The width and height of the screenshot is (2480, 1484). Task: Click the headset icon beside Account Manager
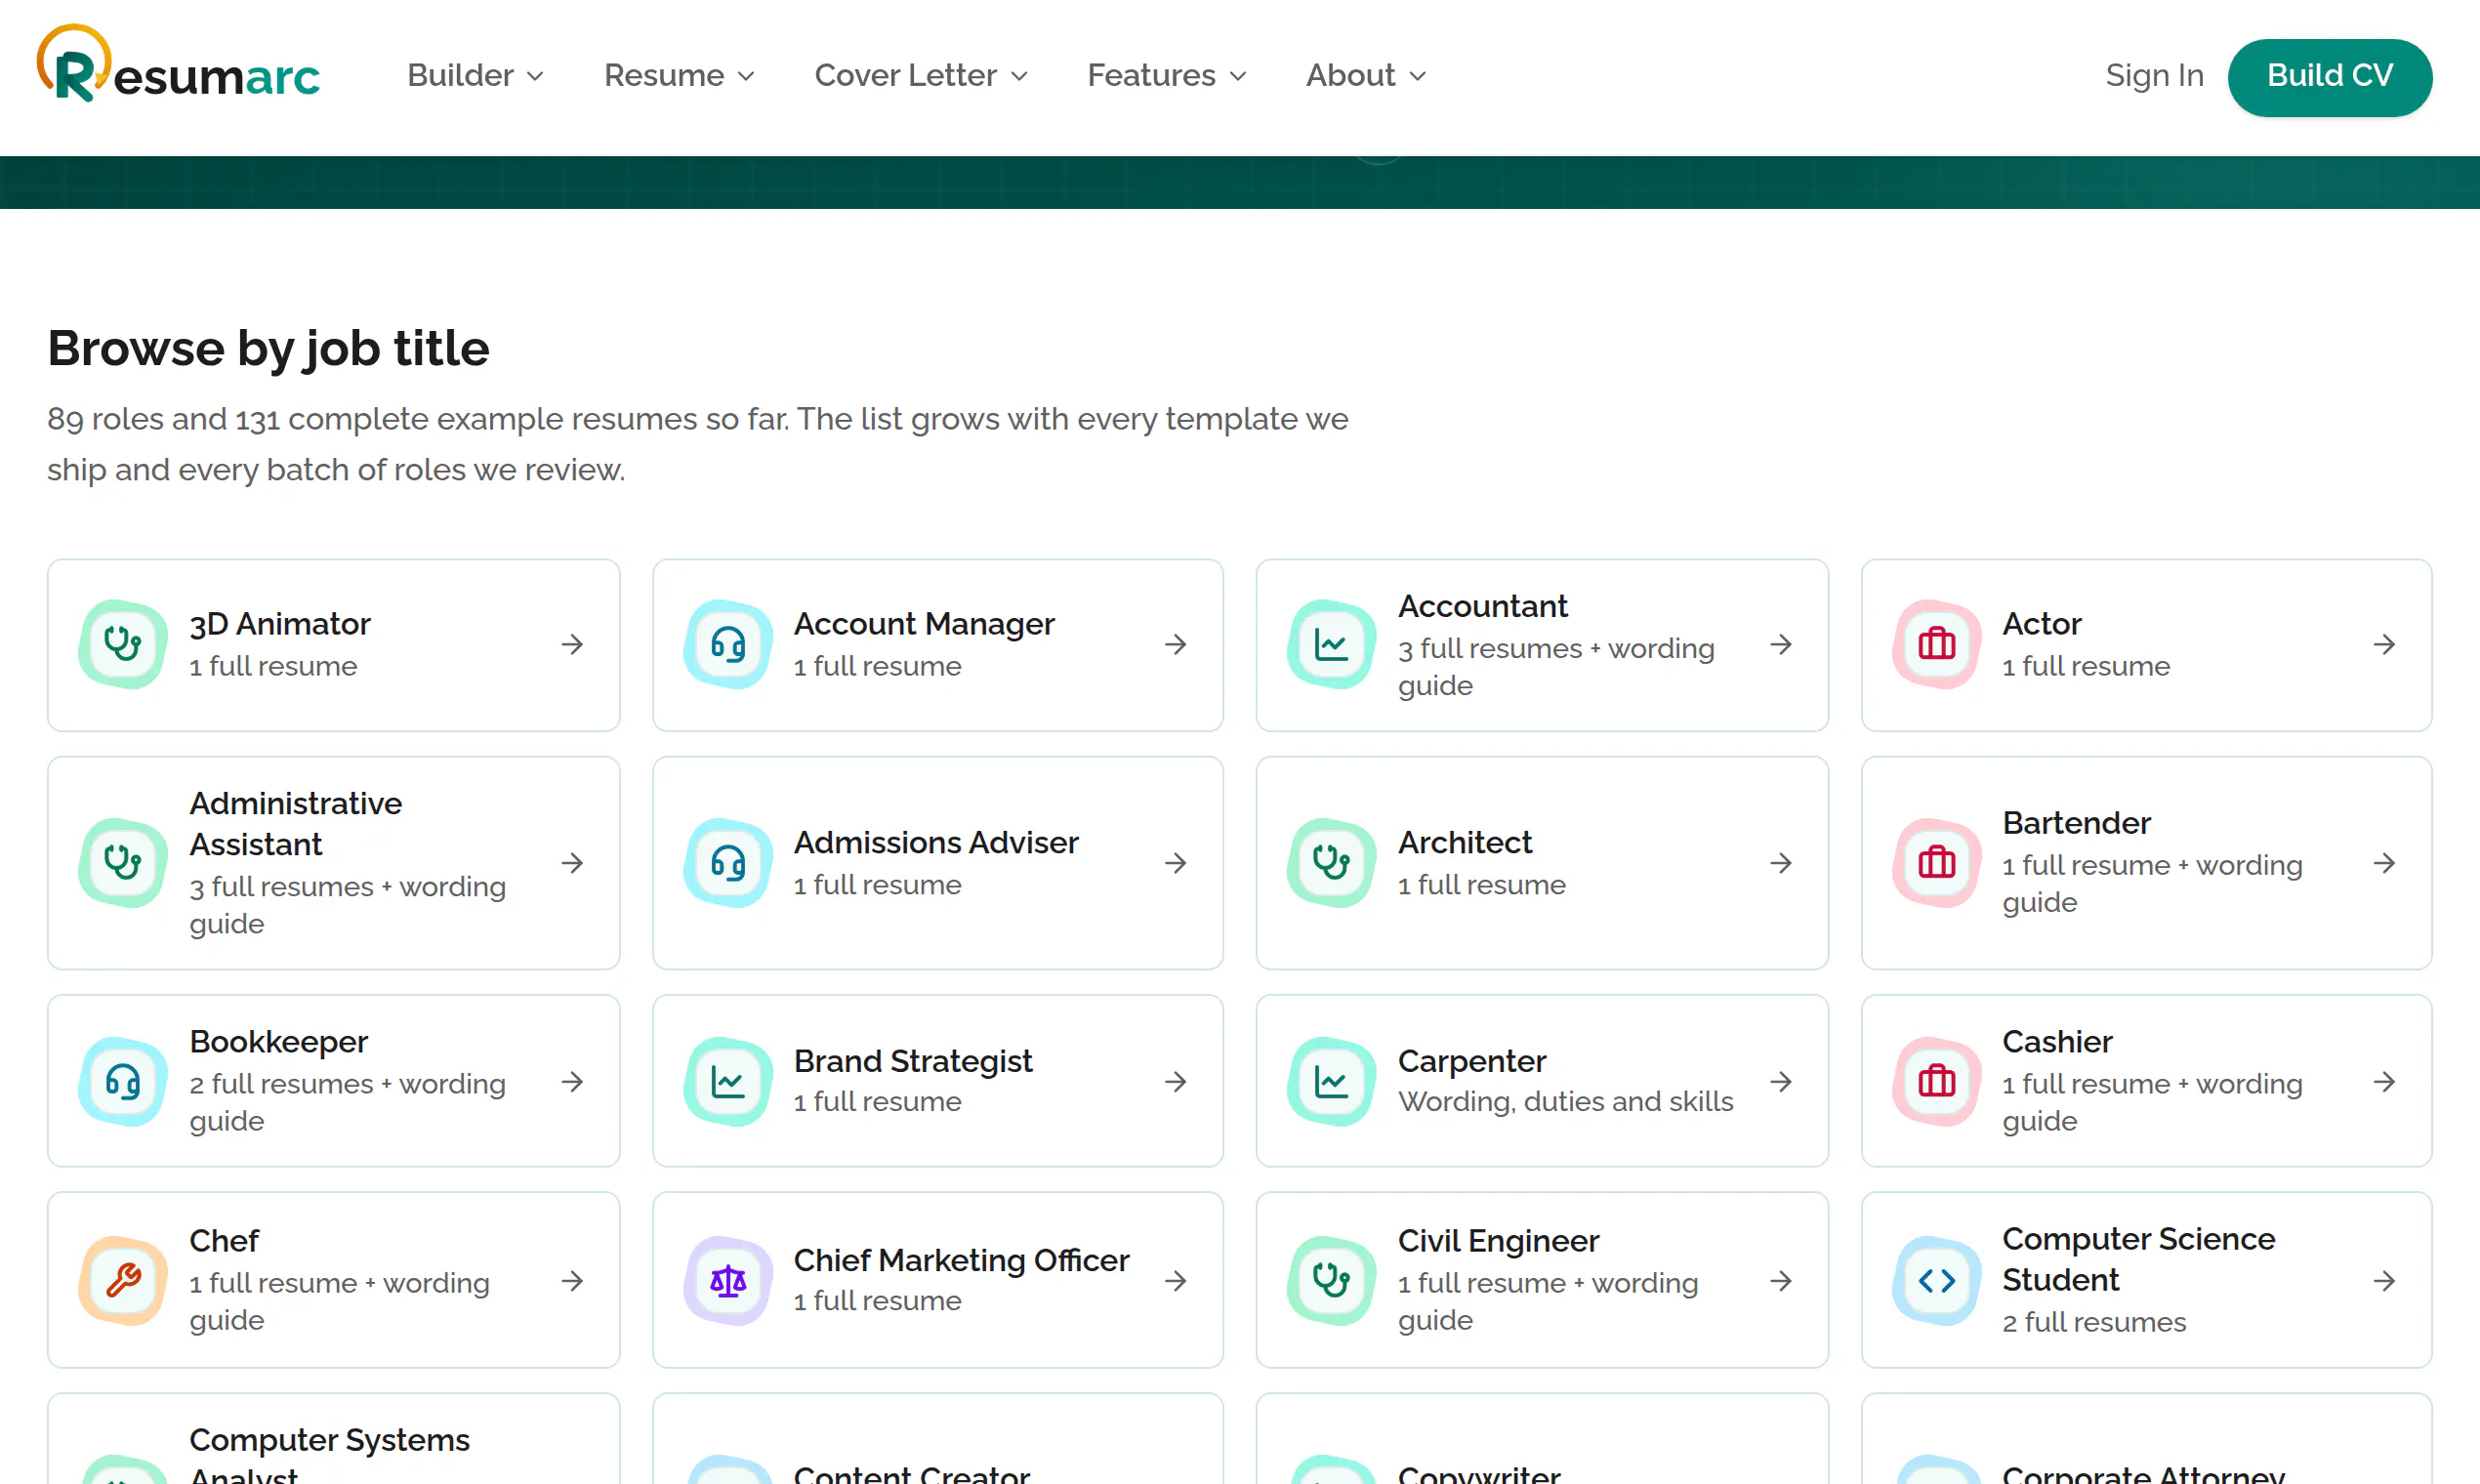pos(728,644)
